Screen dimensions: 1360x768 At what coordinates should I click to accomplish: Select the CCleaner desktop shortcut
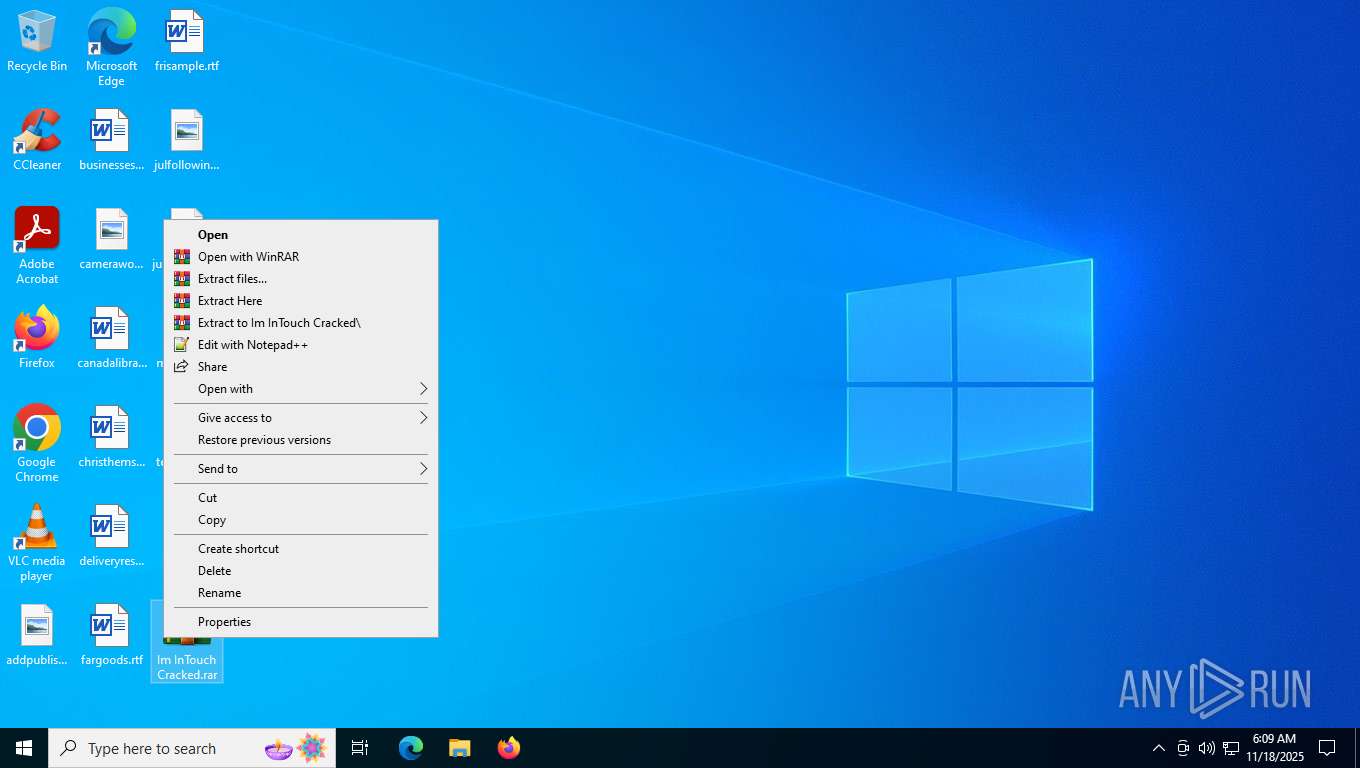point(37,140)
